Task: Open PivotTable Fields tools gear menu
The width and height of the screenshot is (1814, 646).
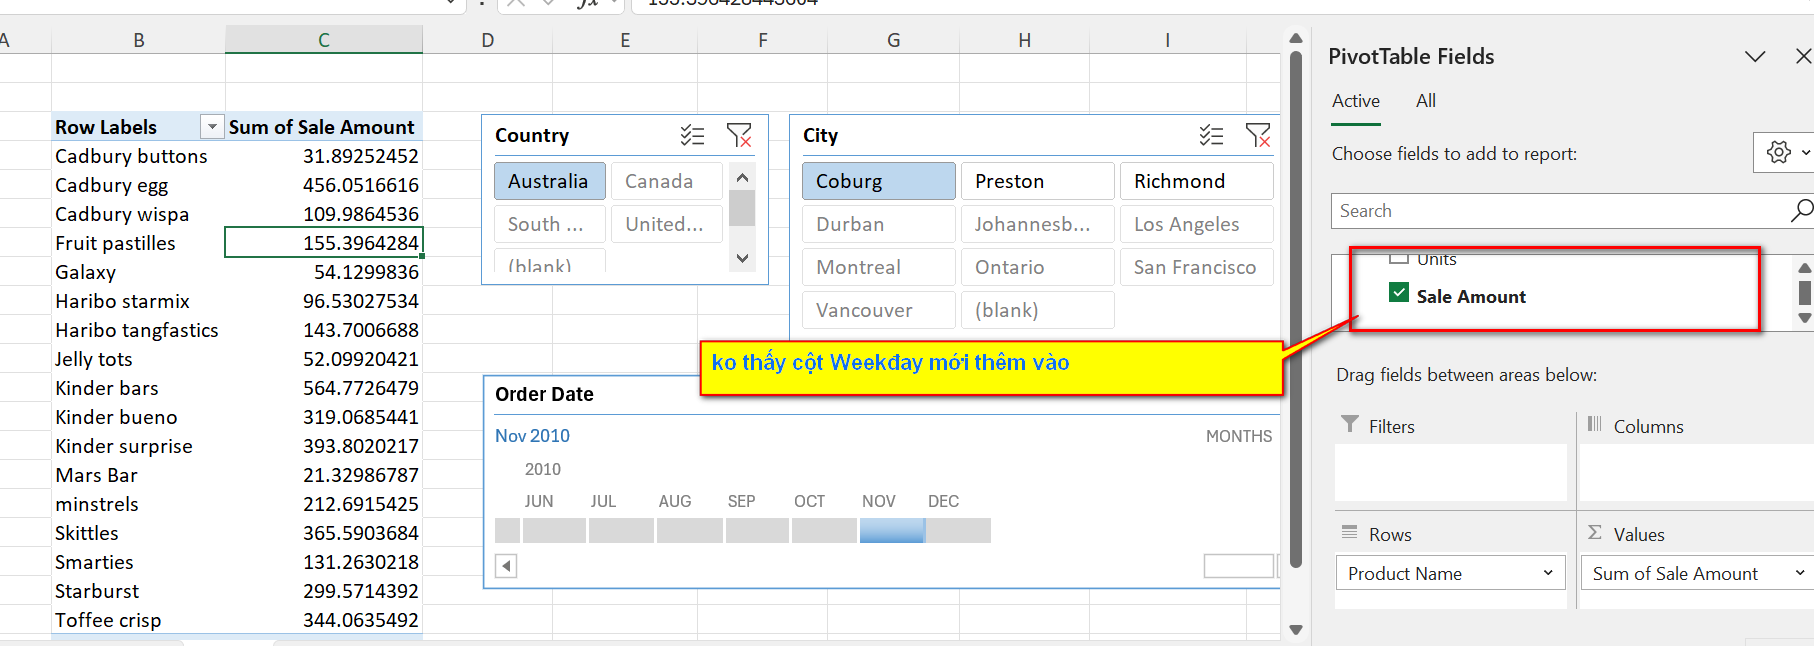Action: tap(1782, 152)
